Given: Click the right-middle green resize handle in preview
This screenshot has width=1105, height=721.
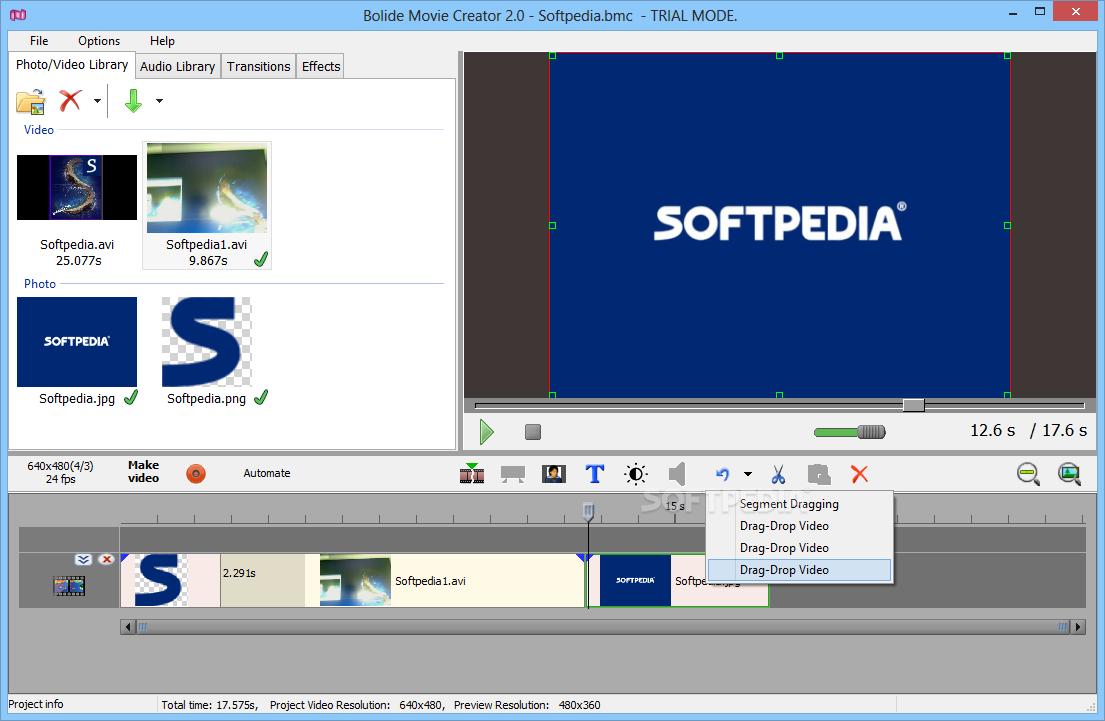Looking at the screenshot, I should [1007, 226].
